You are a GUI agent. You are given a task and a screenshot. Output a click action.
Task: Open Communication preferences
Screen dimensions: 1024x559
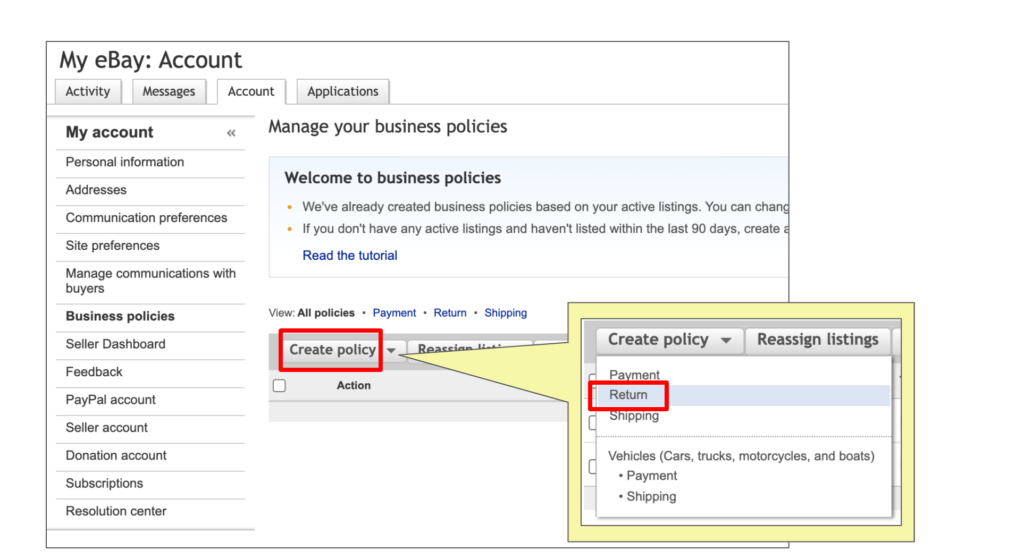point(146,218)
